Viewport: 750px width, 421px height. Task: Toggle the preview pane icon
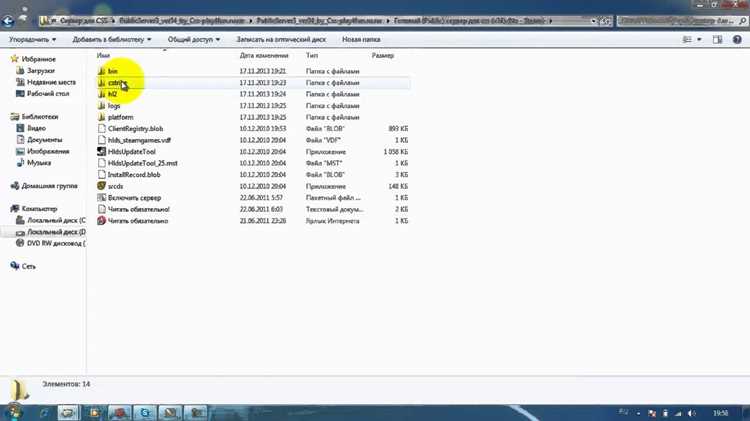click(717, 40)
